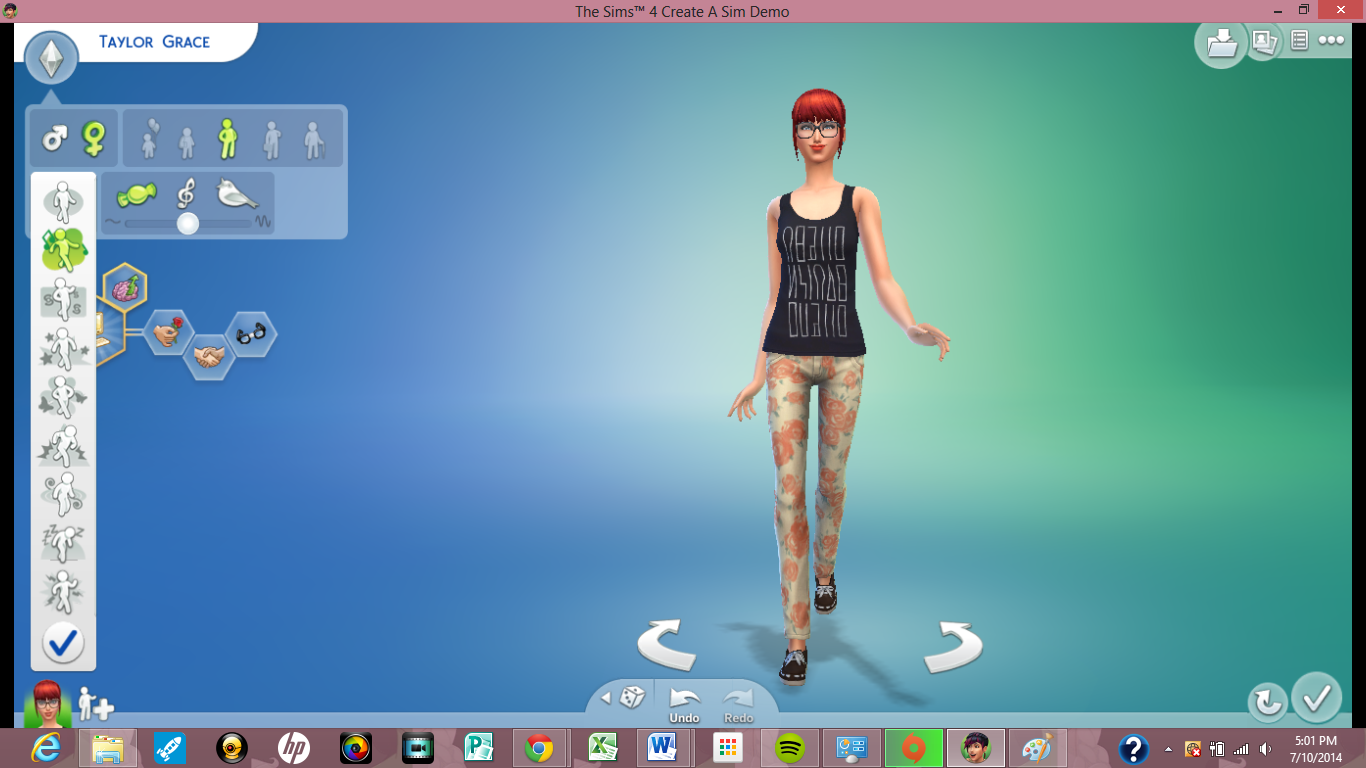Viewport: 1366px width, 768px height.
Task: Open Google Chrome from taskbar
Action: (540, 748)
